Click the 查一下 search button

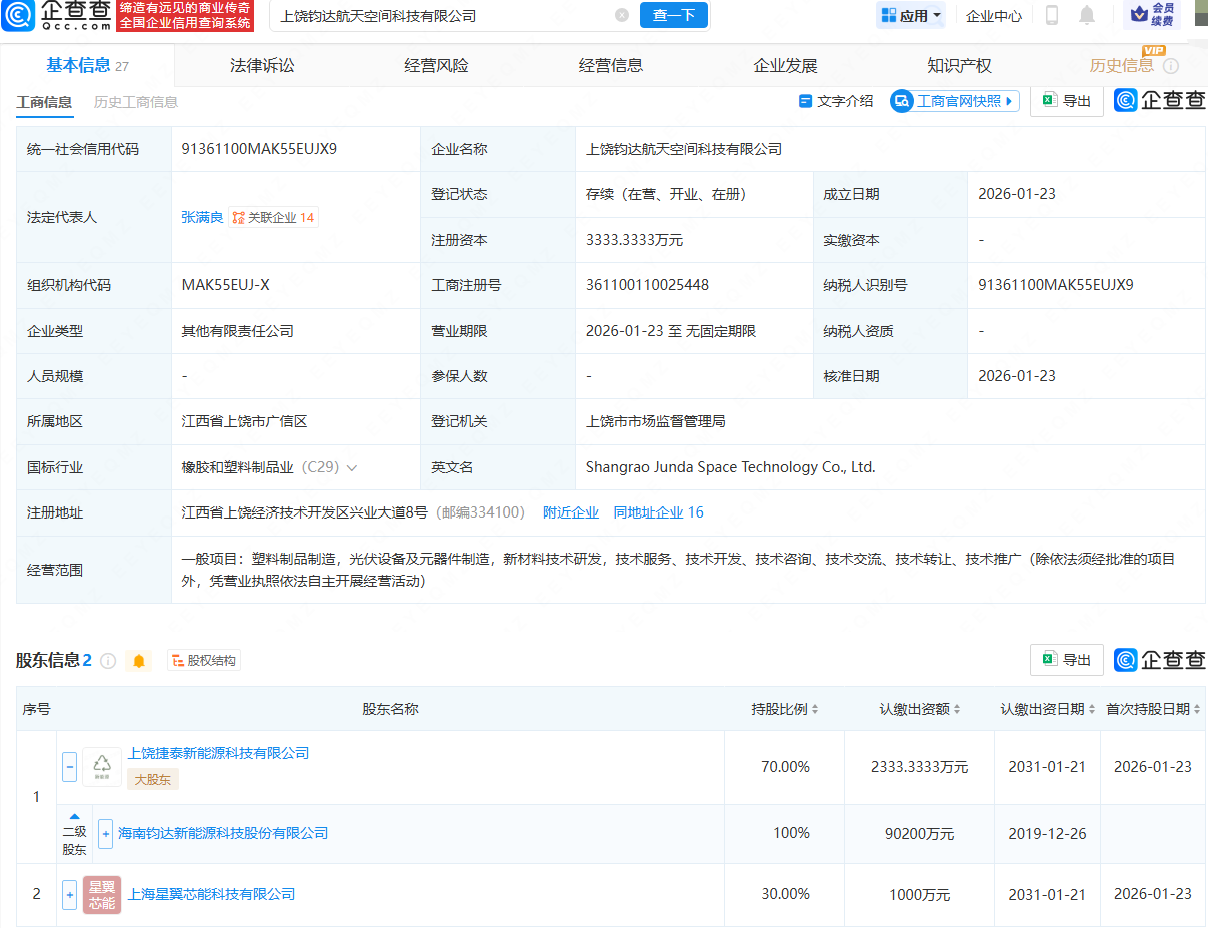click(x=673, y=15)
